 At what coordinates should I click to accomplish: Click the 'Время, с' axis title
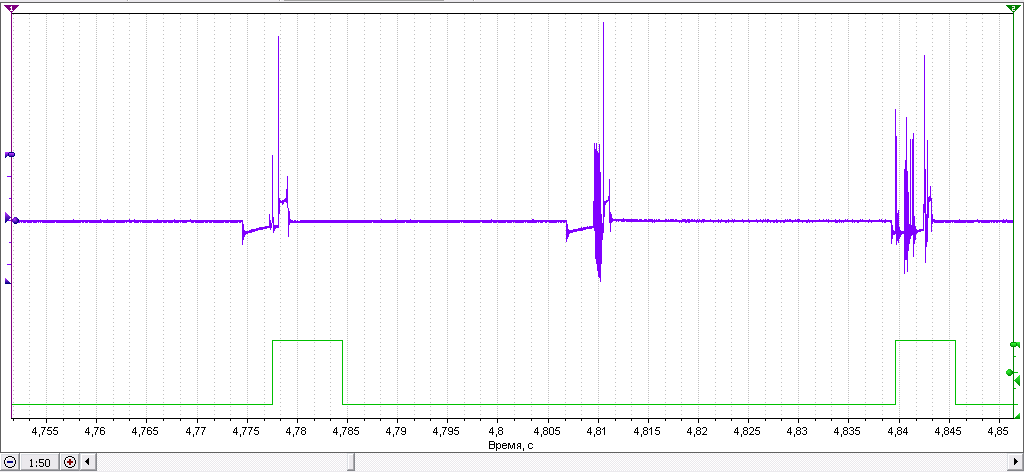click(x=512, y=446)
